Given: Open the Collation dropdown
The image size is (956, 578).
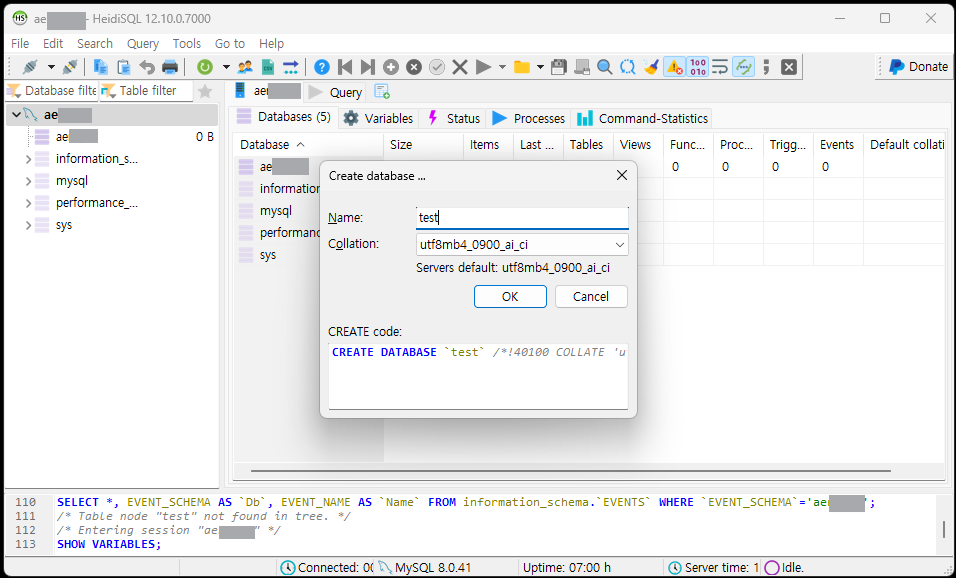Looking at the screenshot, I should point(619,245).
